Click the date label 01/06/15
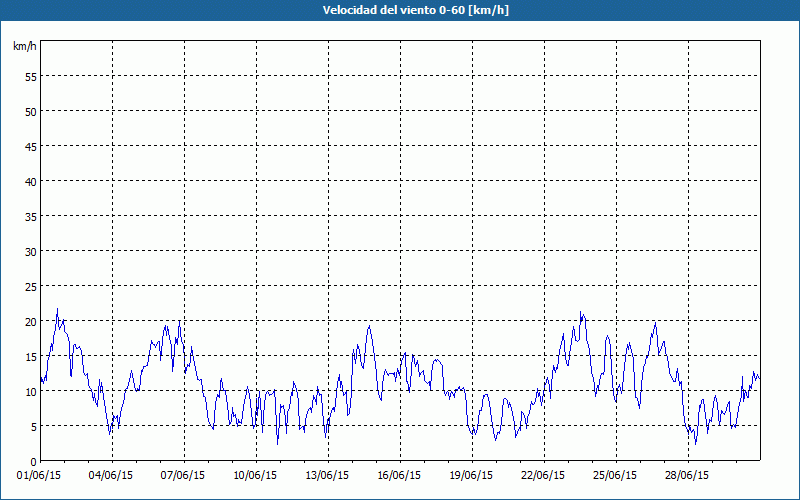This screenshot has width=800, height=500. [39, 476]
